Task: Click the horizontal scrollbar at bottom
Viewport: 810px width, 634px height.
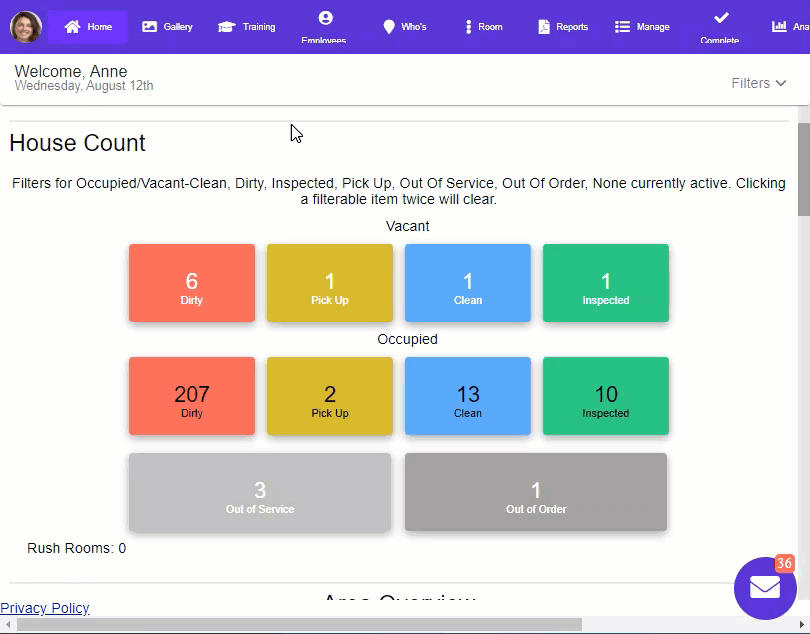Action: 300,625
